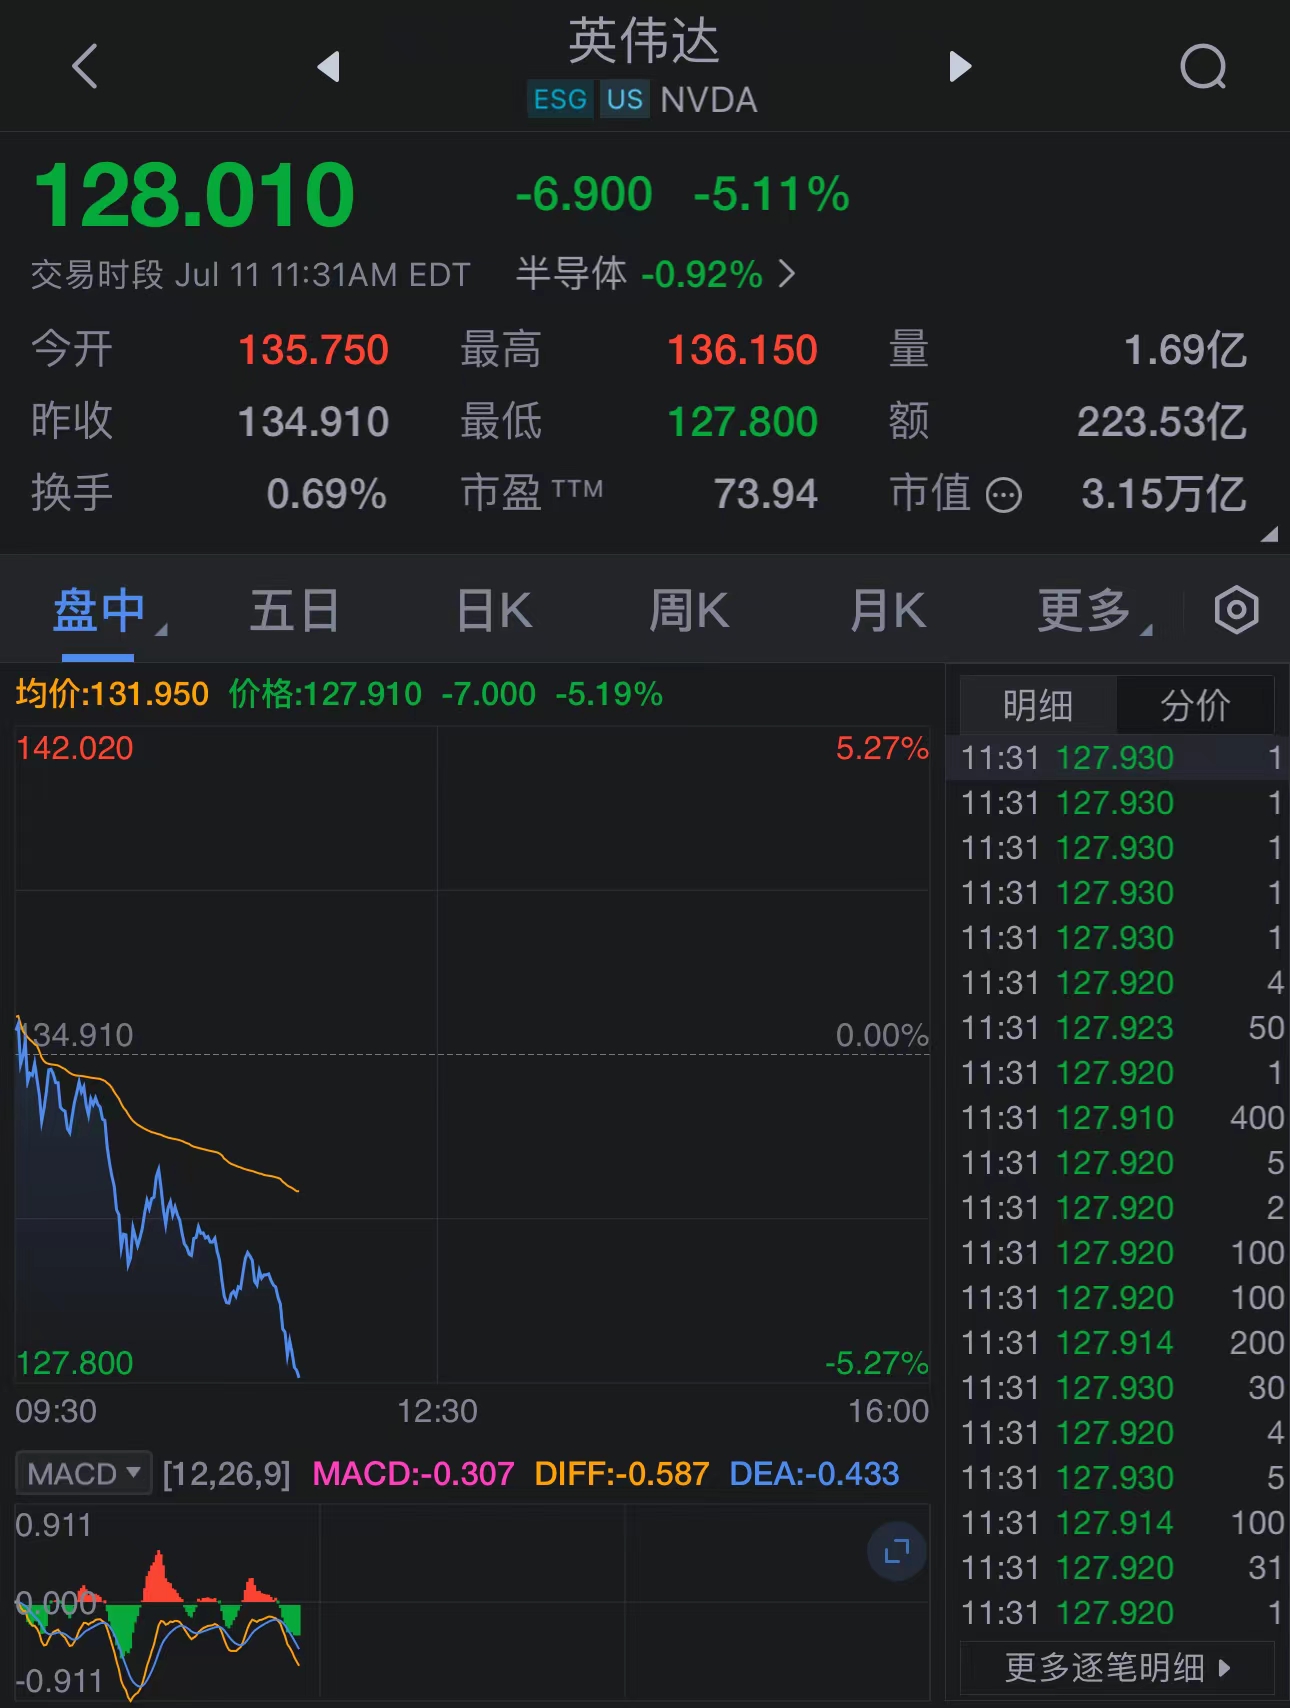
Task: Tap the turnover value 223.53亿
Action: tap(1162, 422)
